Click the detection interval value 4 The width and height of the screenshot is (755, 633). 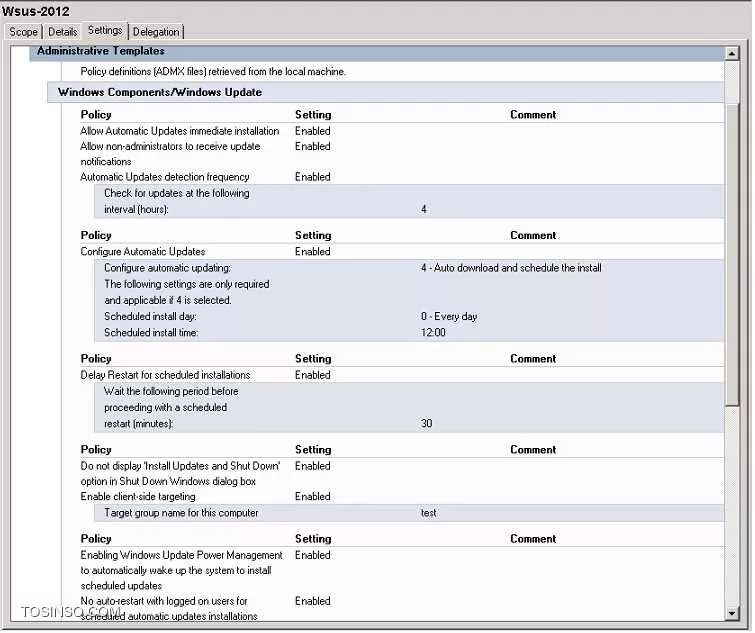424,209
